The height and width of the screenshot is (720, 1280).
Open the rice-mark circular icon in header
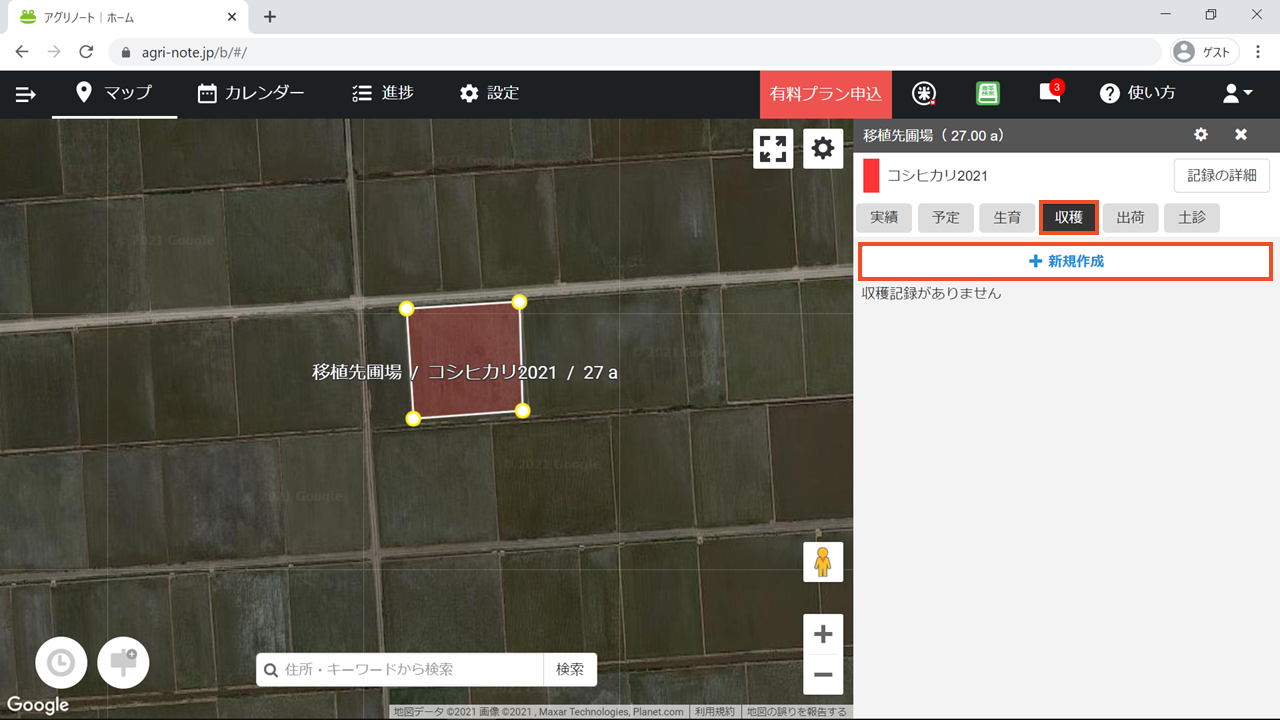tap(924, 93)
